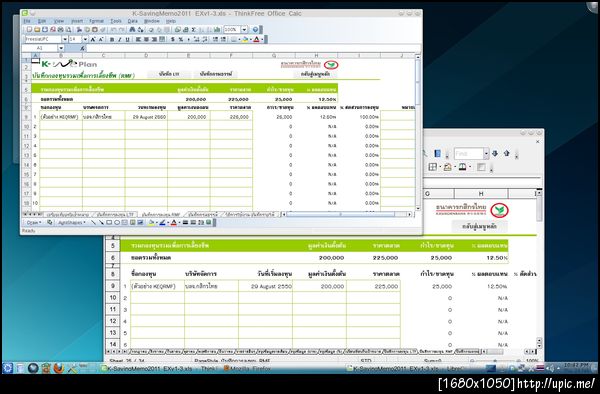Undo the last action in ThinkFree
600x394 pixels.
coord(113,29)
